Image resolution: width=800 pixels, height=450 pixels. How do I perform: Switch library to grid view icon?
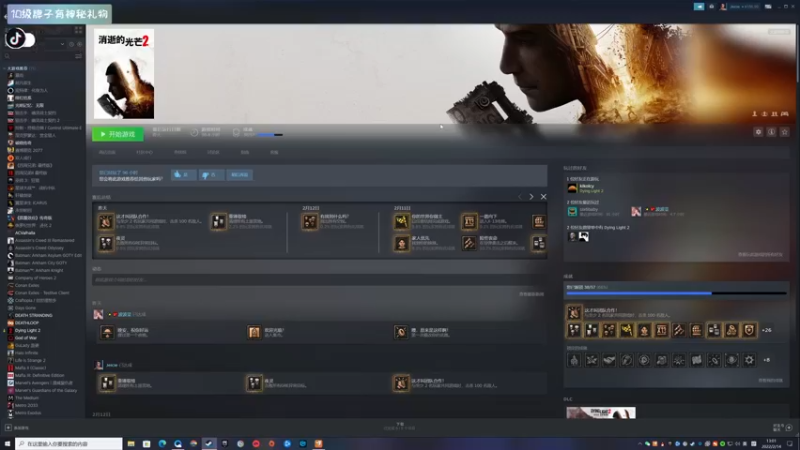(x=79, y=30)
